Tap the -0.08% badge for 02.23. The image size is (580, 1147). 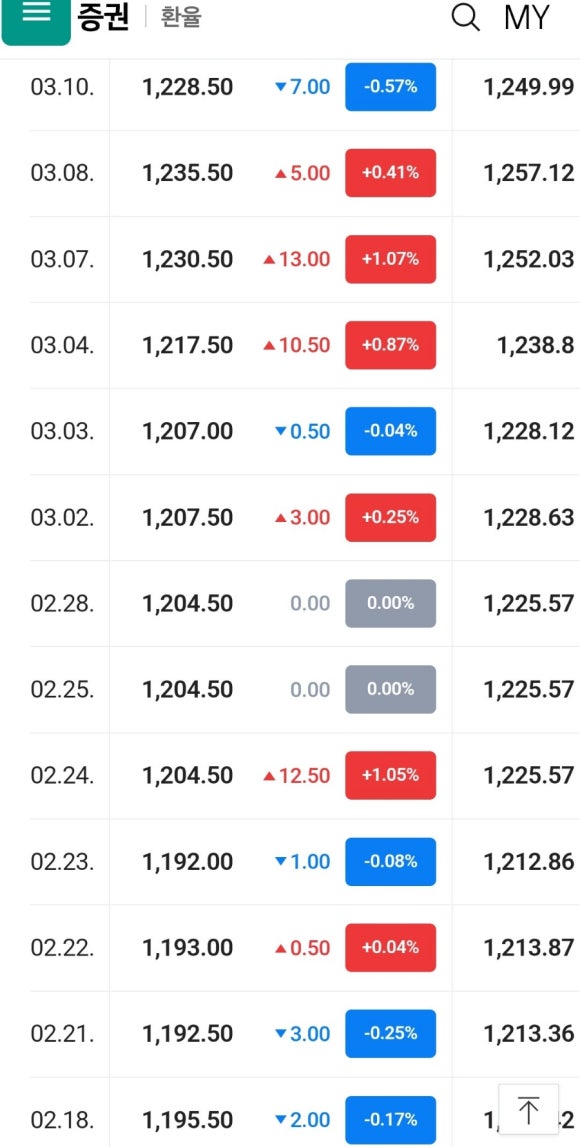click(391, 862)
